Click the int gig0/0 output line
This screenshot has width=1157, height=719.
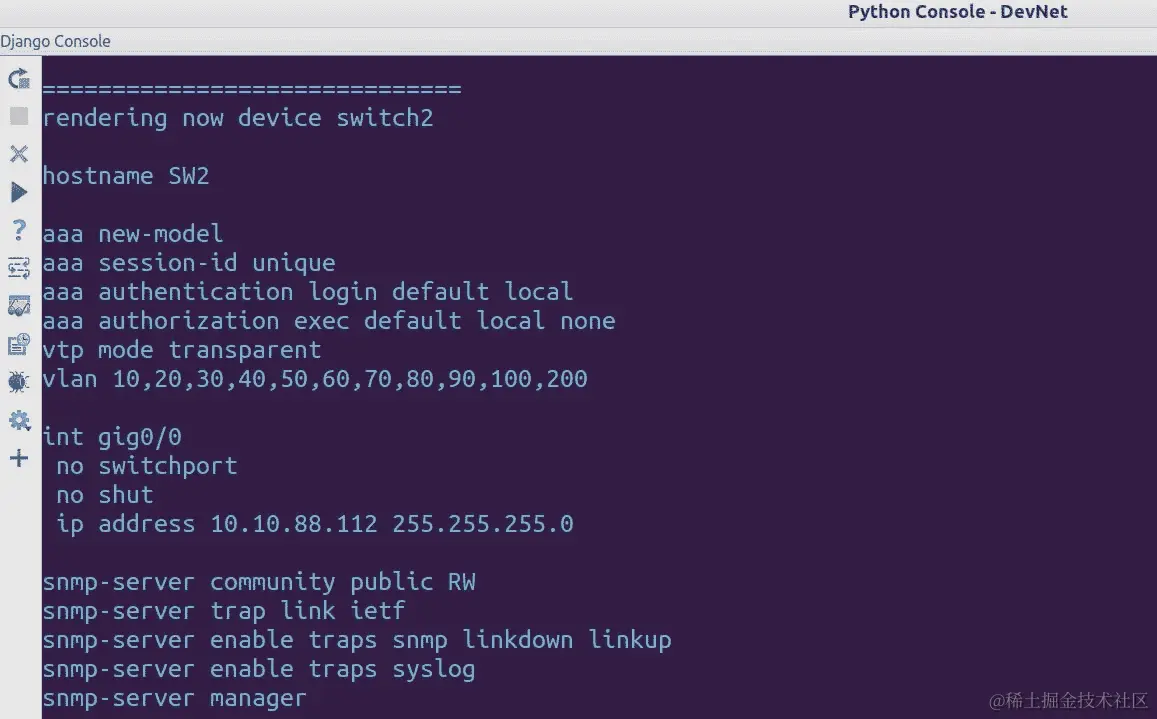pyautogui.click(x=112, y=437)
